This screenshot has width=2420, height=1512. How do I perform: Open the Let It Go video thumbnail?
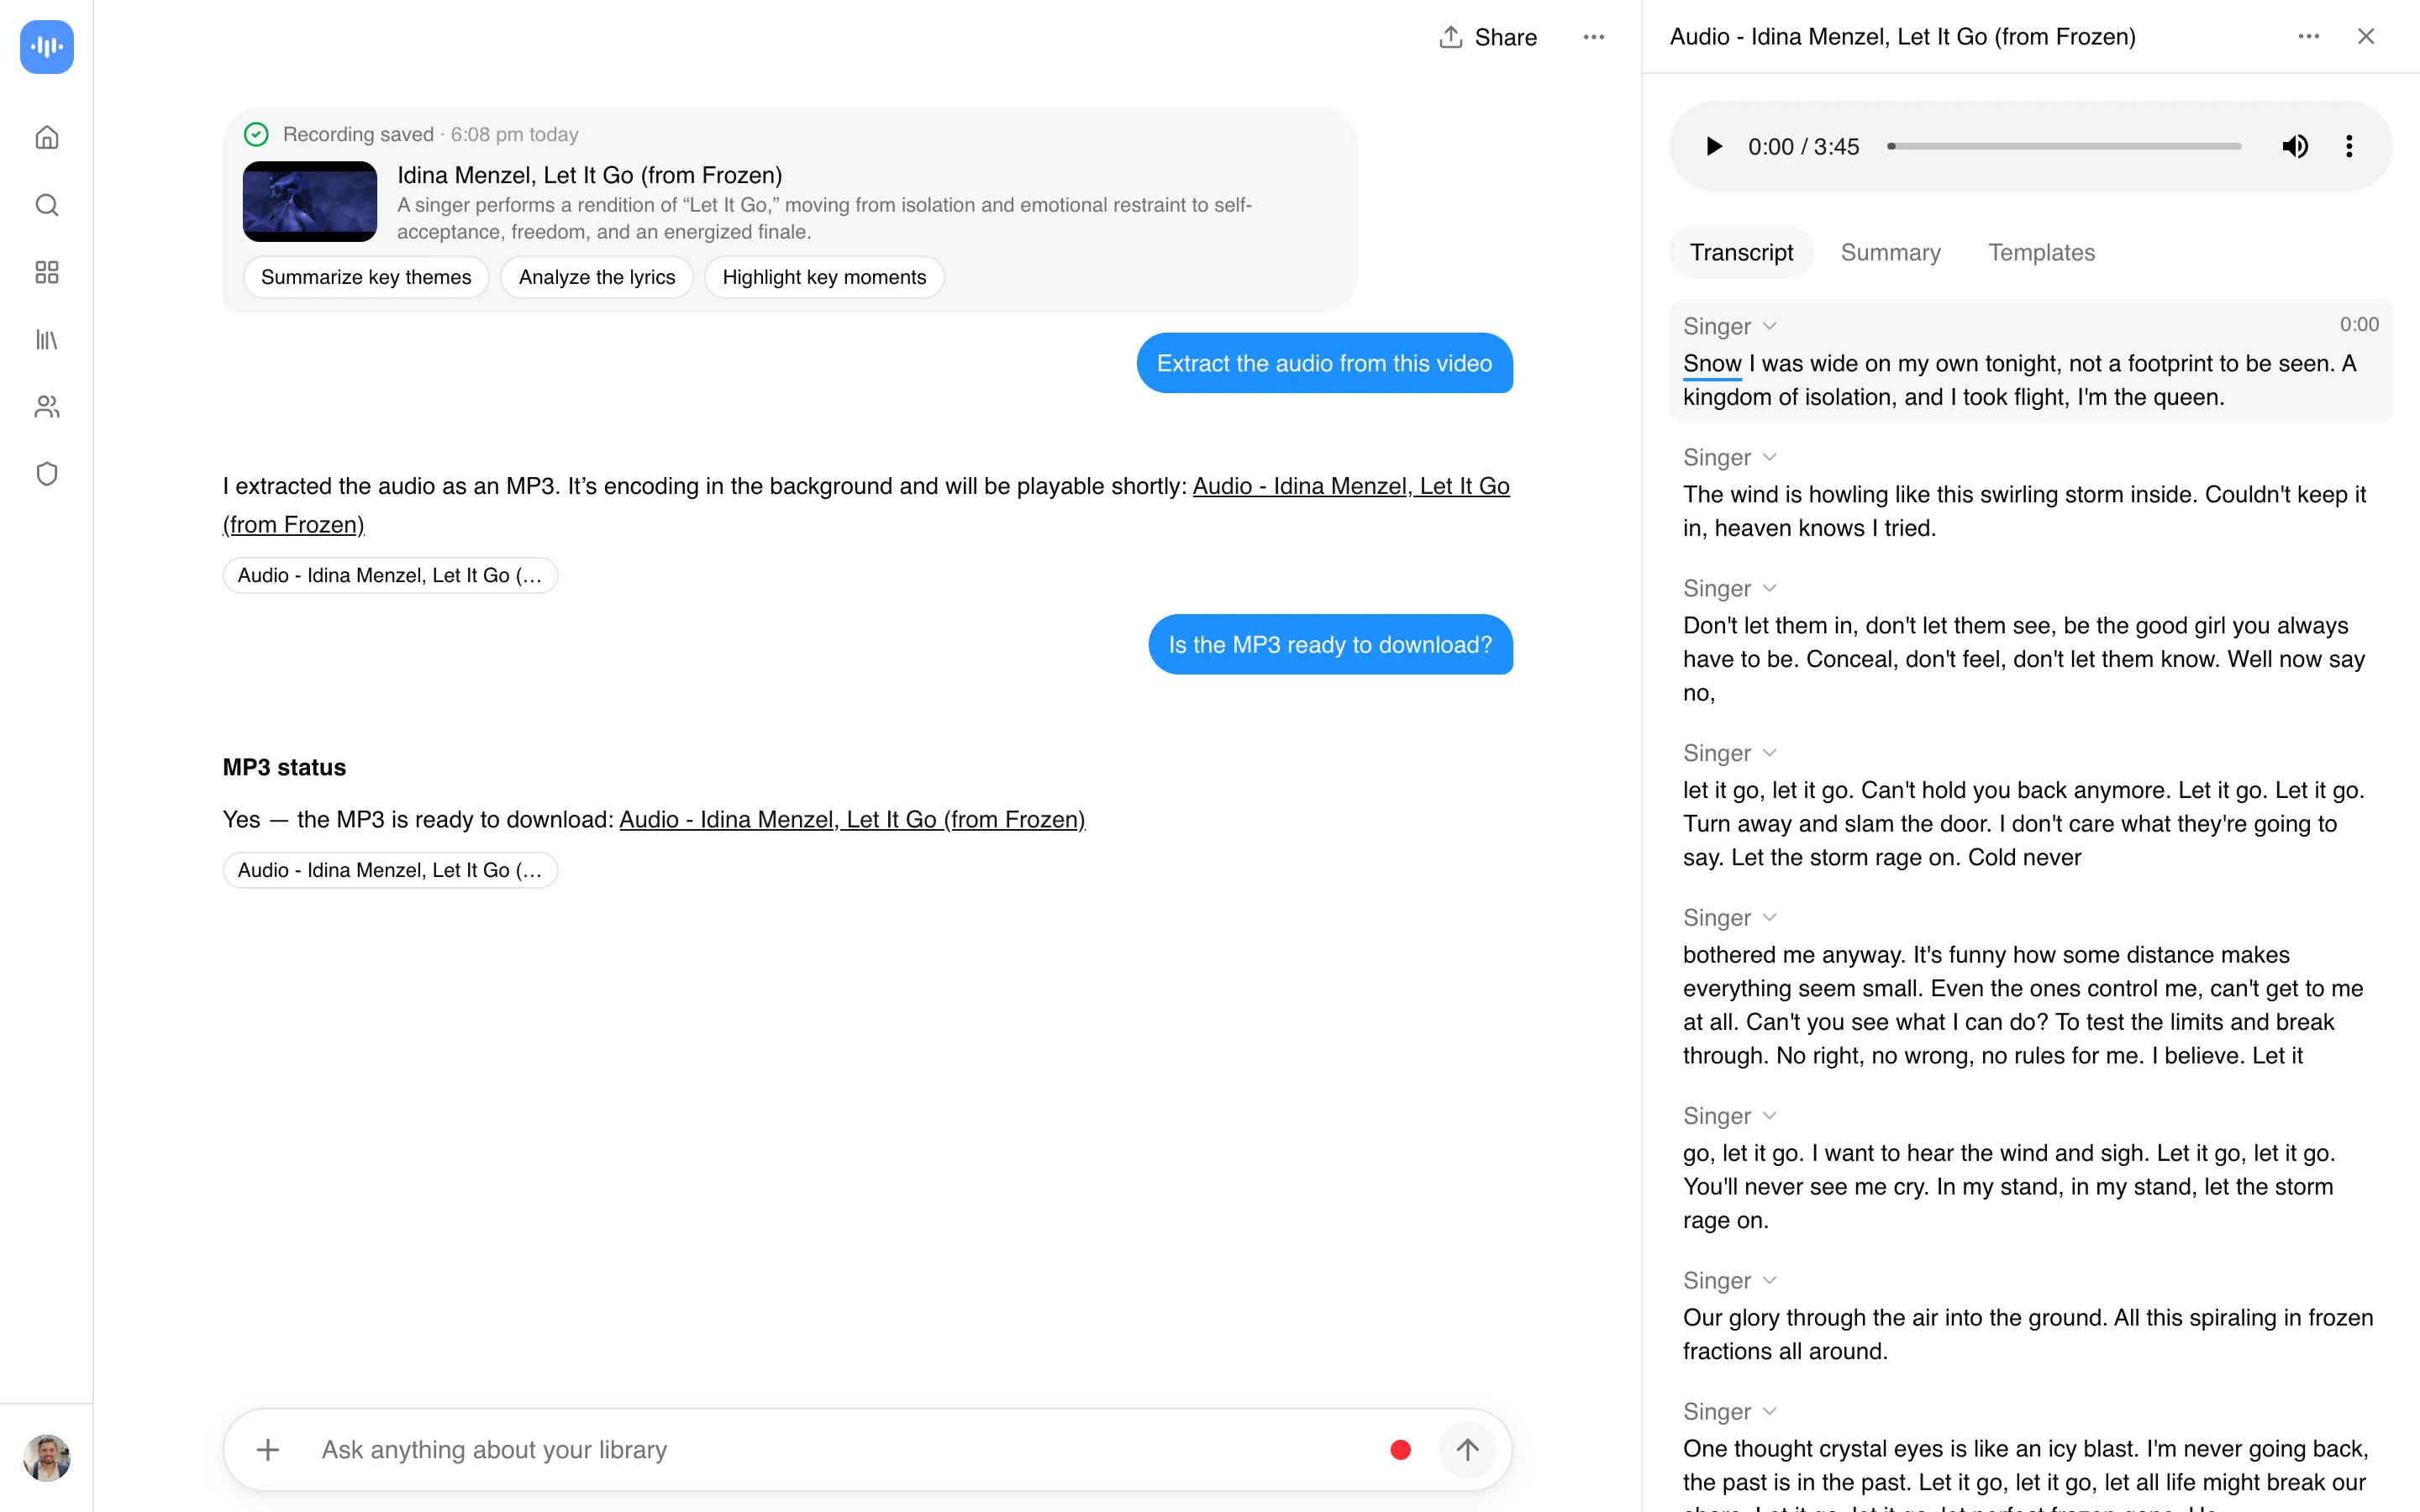[x=310, y=201]
